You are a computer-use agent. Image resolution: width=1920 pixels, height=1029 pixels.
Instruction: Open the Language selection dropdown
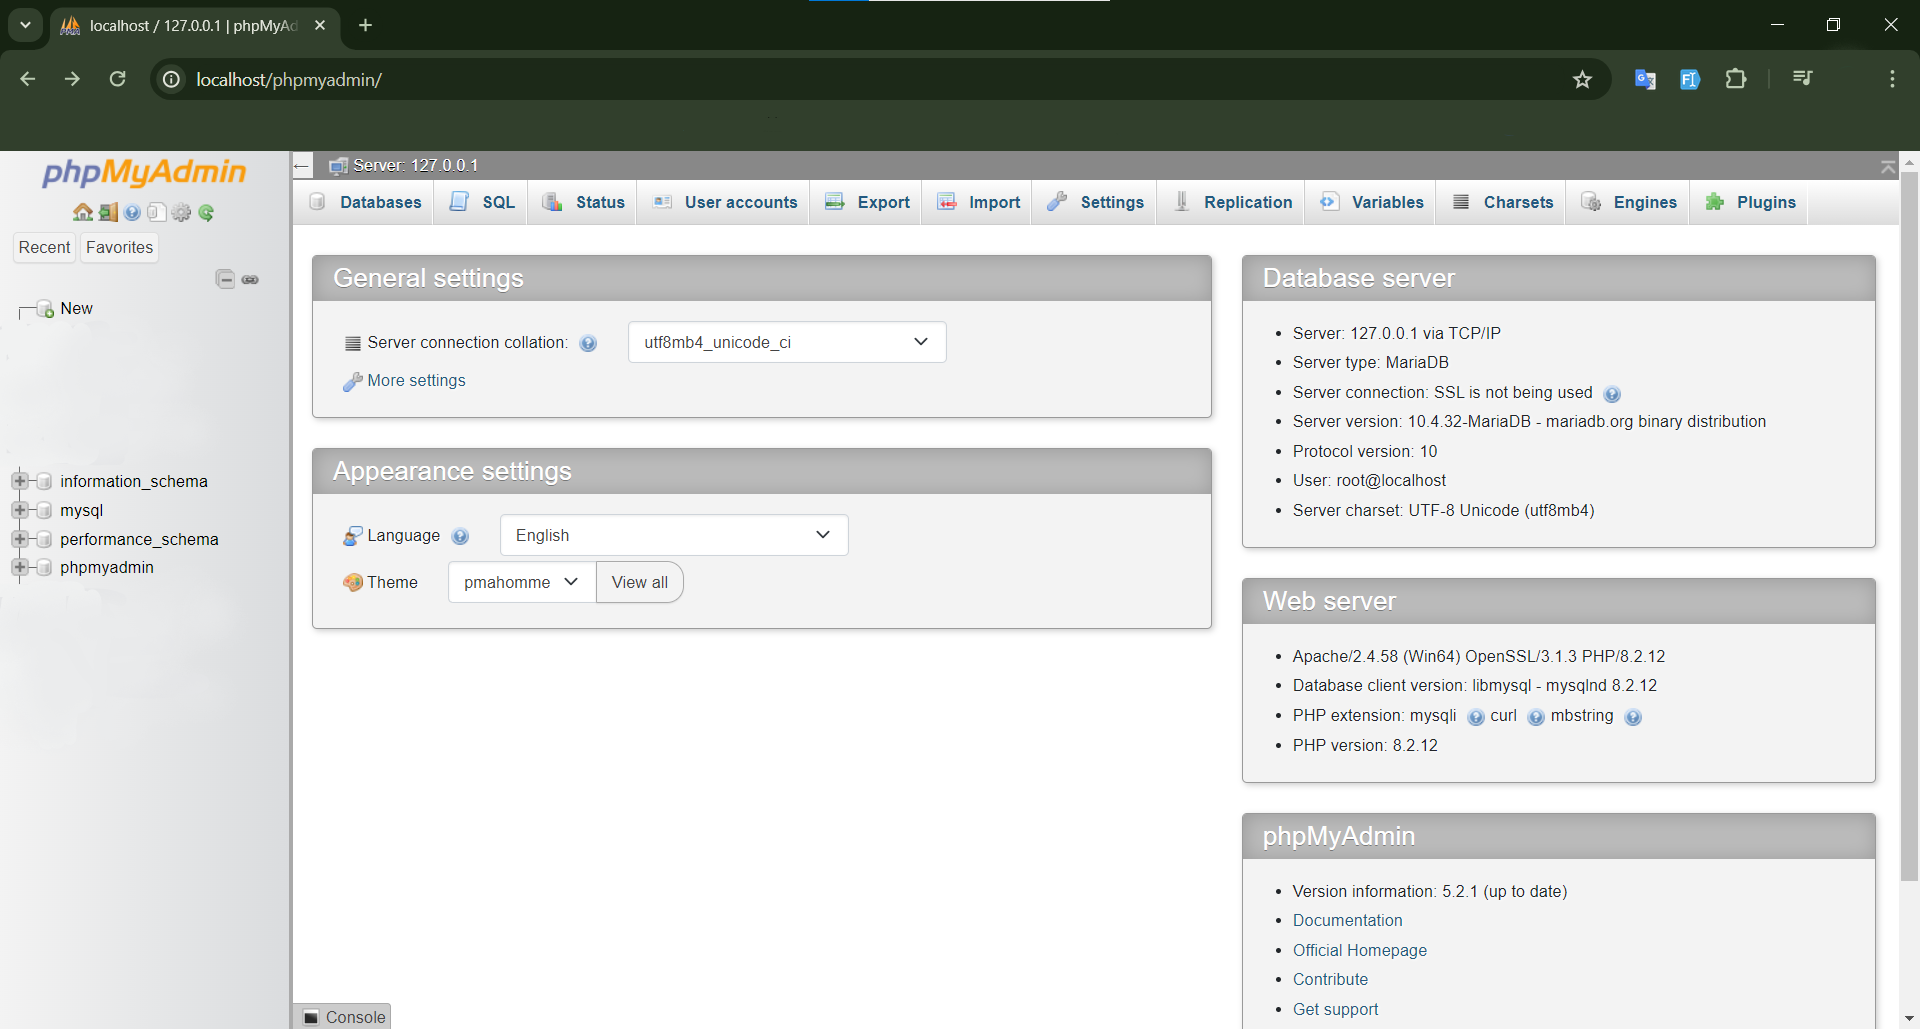[x=673, y=535]
